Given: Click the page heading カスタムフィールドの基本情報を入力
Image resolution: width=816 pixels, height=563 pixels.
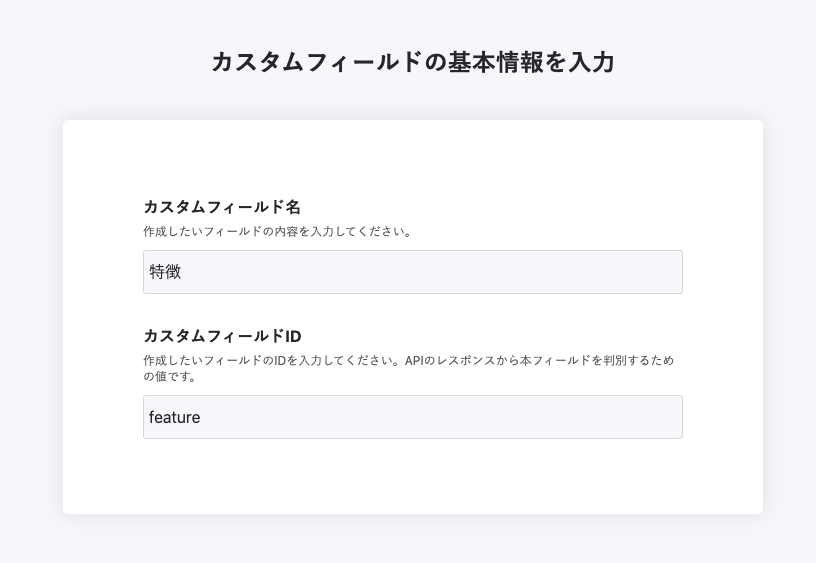Looking at the screenshot, I should pos(412,62).
